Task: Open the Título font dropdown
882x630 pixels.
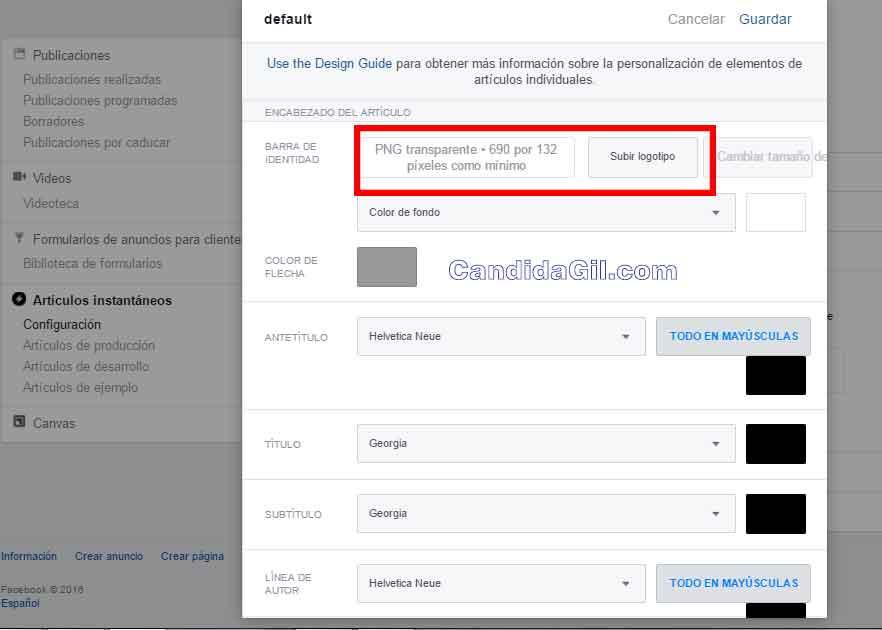Action: [546, 444]
